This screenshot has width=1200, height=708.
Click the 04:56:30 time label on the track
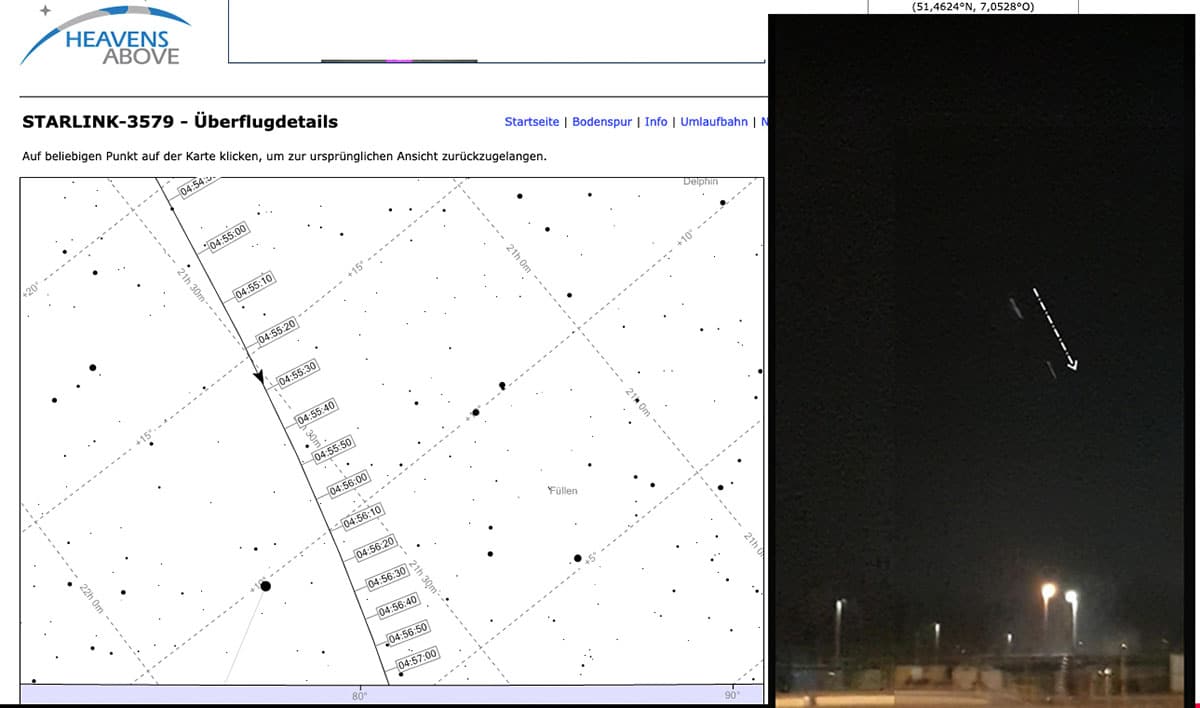388,577
